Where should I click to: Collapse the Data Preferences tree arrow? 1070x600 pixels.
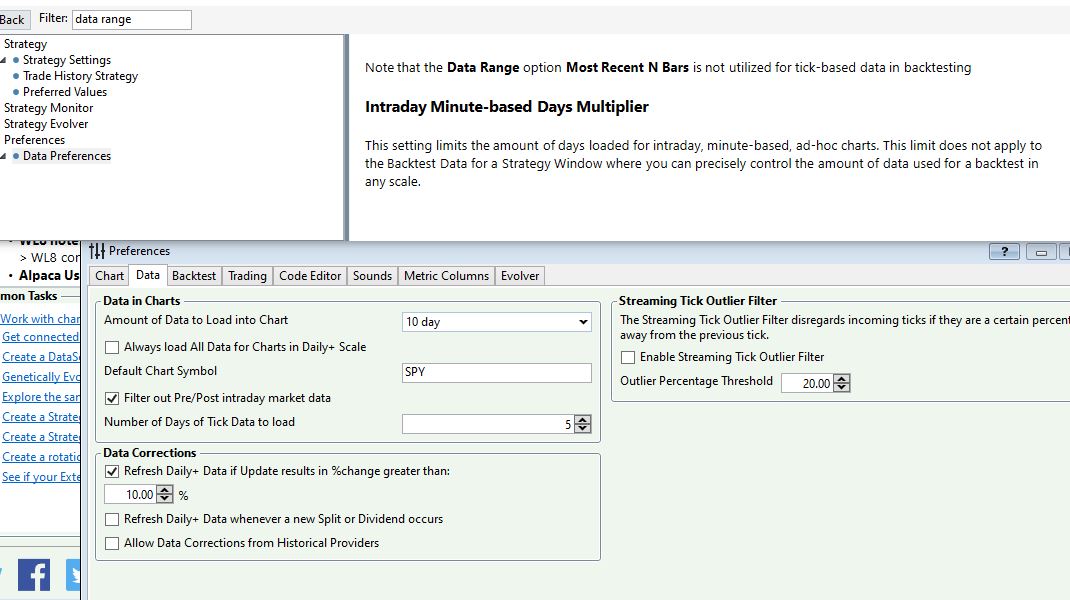pyautogui.click(x=4, y=157)
